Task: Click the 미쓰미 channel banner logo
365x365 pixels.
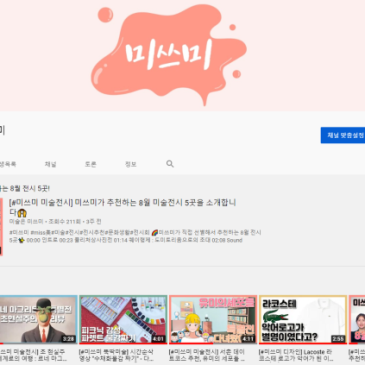Action: (168, 55)
